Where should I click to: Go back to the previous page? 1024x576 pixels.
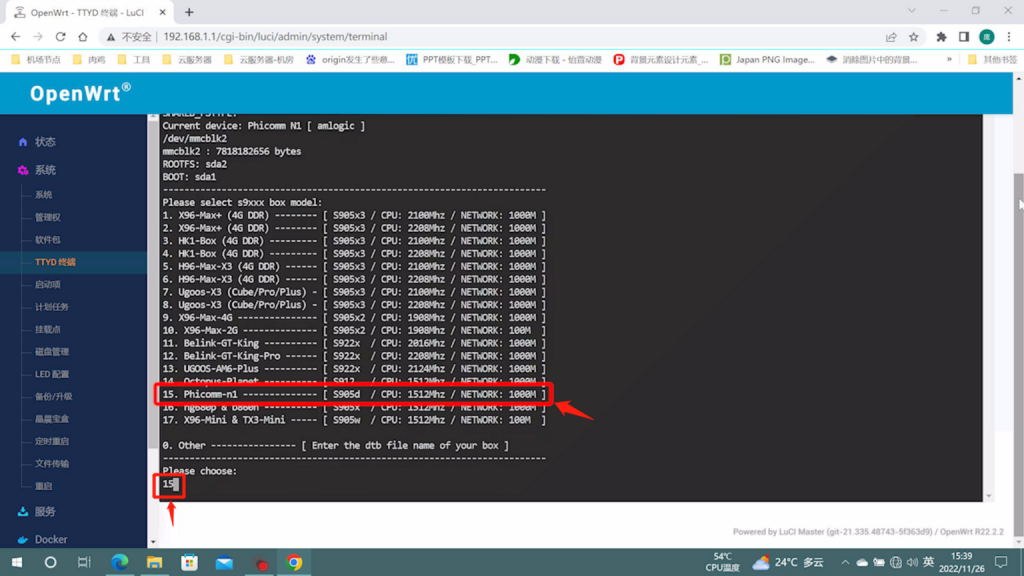click(x=16, y=37)
